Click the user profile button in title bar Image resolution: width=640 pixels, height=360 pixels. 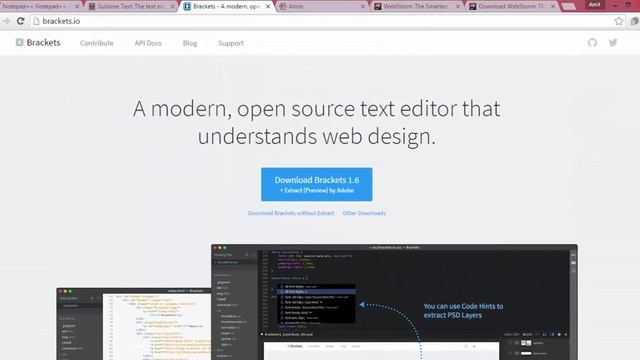pos(594,5)
